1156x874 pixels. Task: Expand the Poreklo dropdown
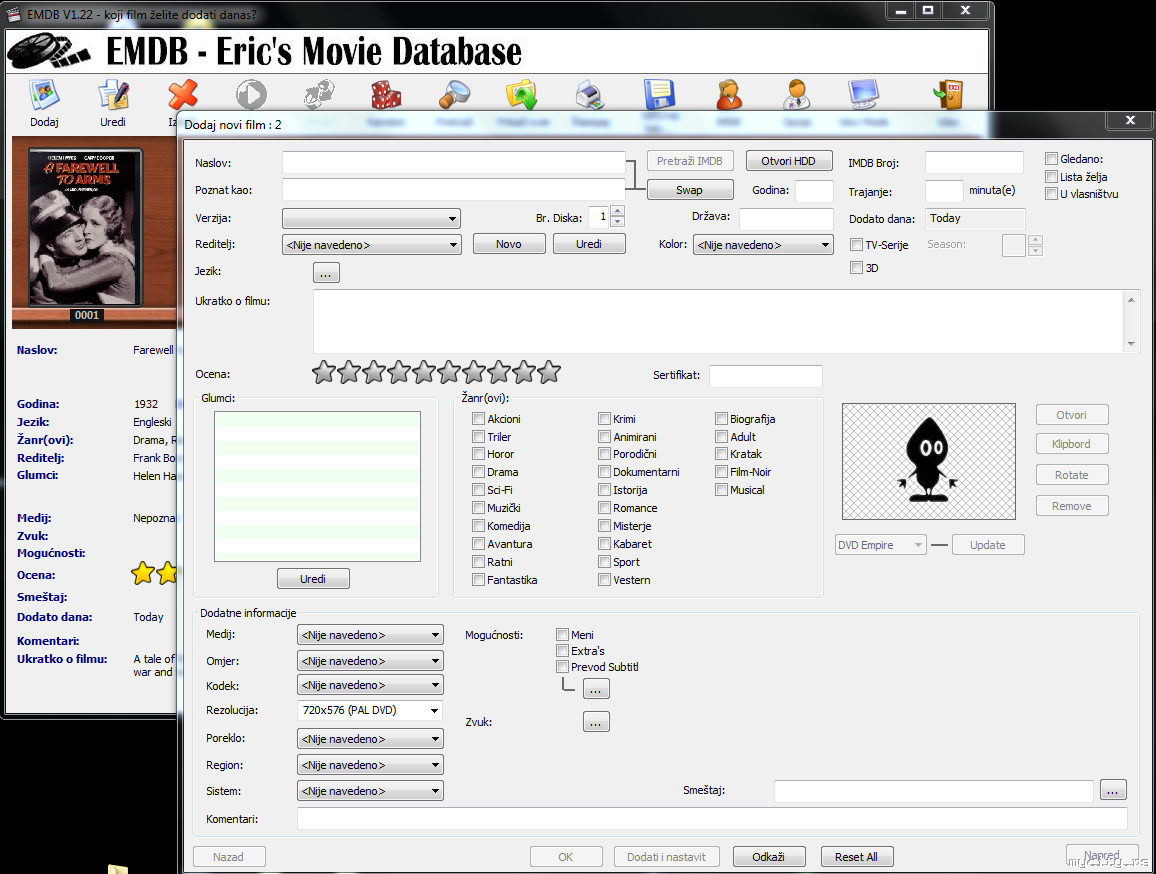click(x=370, y=738)
